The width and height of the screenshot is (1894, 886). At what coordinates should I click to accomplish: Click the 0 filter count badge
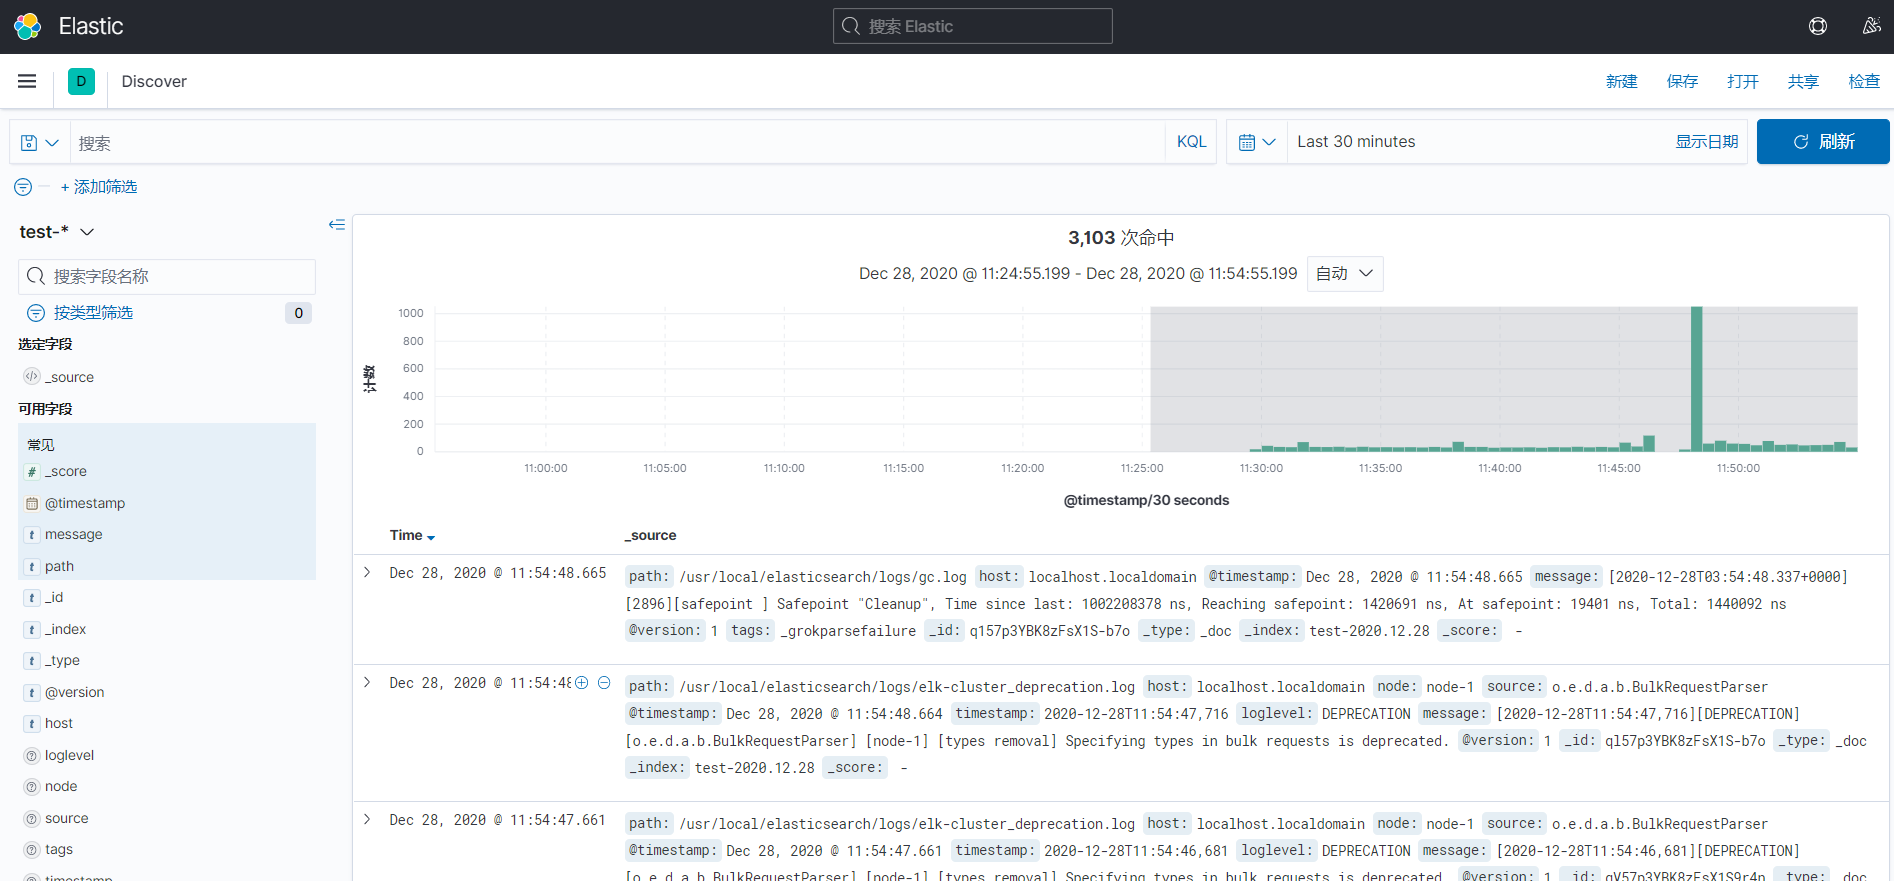298,313
